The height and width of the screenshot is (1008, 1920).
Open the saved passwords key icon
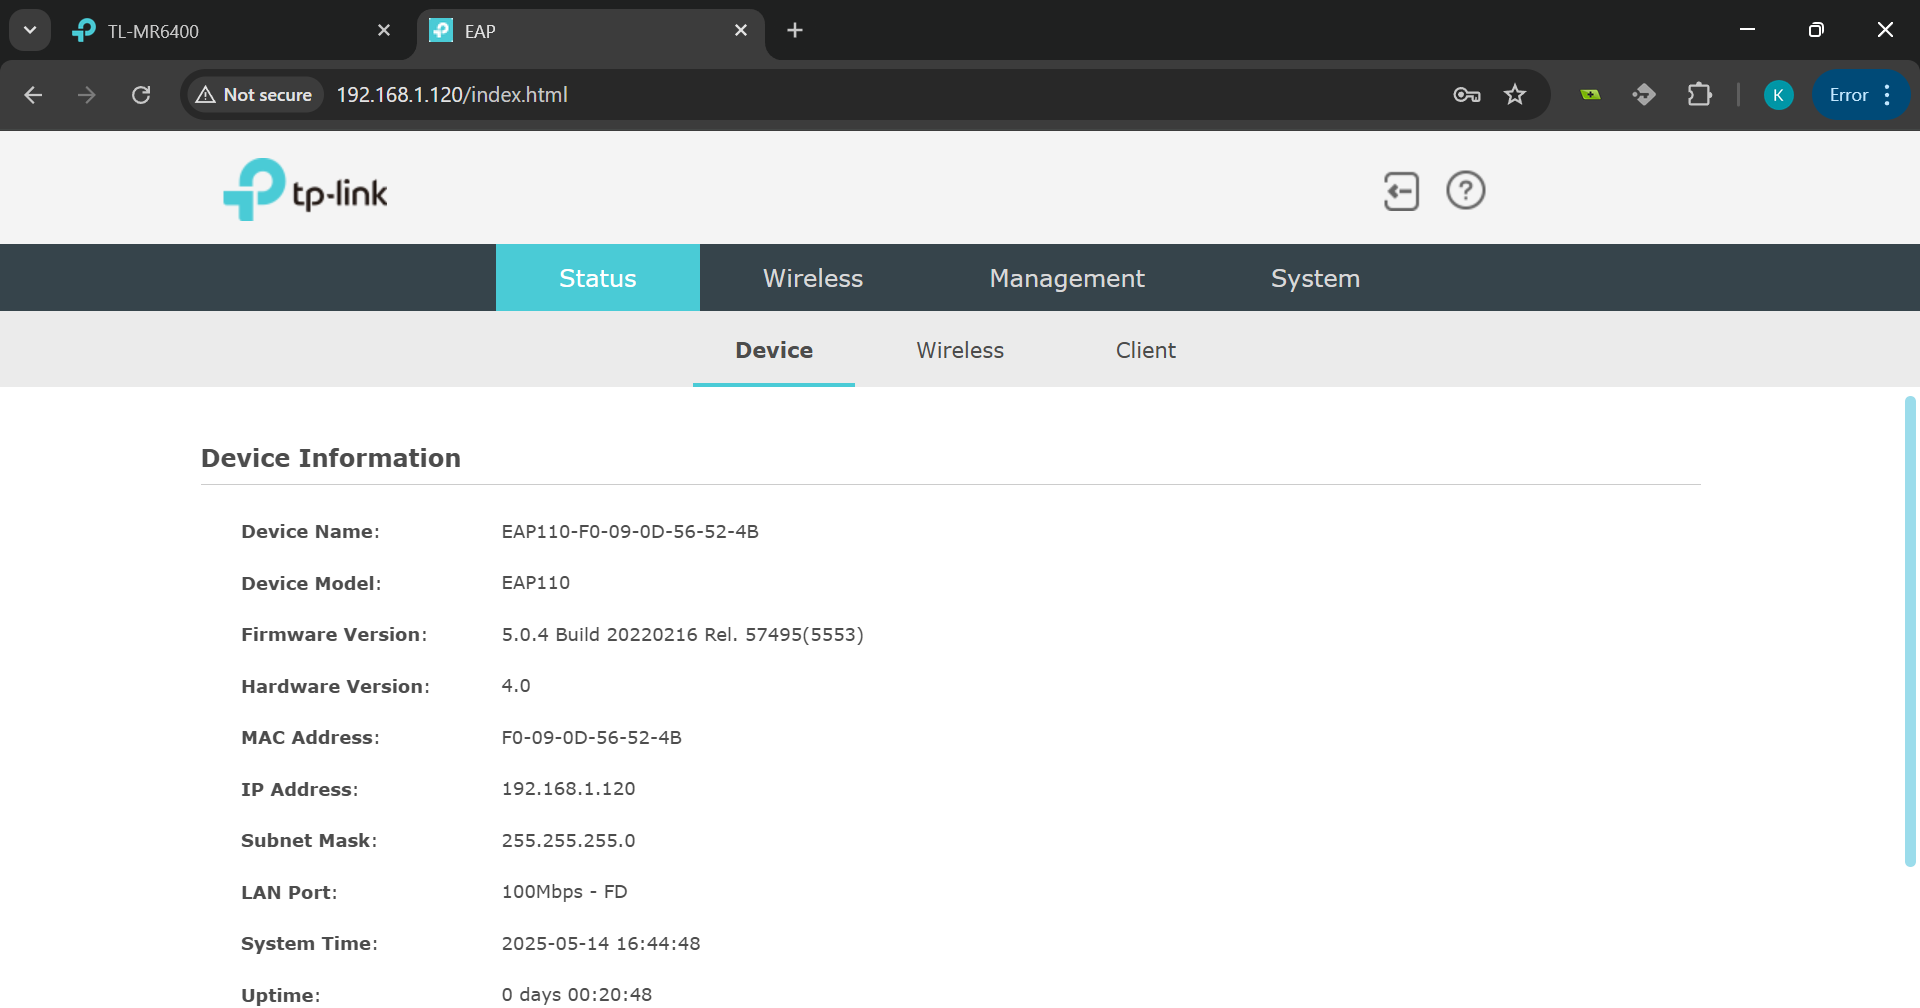point(1467,95)
